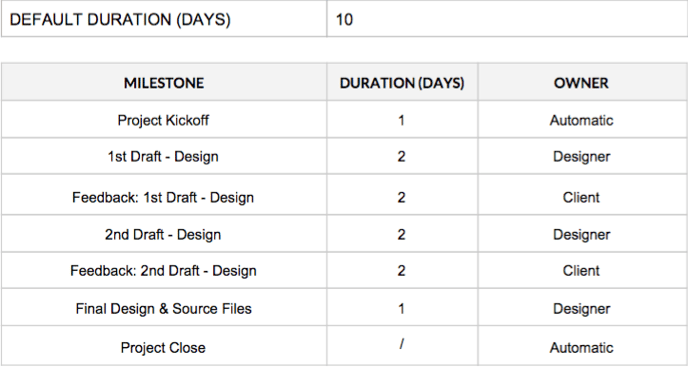Select Feedback: 2nd Draft - Design row
The image size is (688, 367).
pos(344,270)
